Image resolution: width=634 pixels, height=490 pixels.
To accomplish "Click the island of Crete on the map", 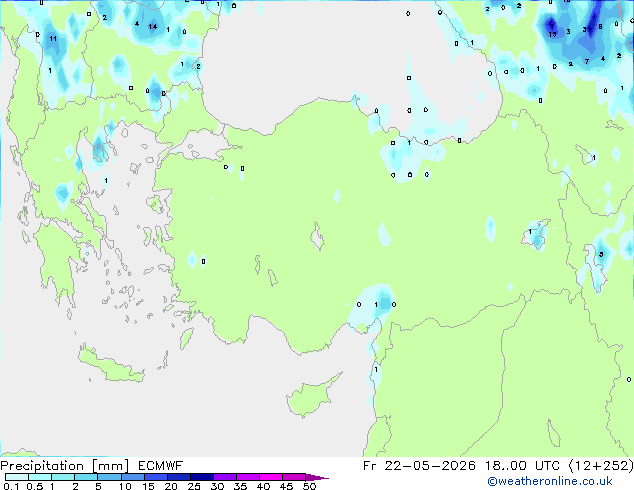I will pos(111,365).
